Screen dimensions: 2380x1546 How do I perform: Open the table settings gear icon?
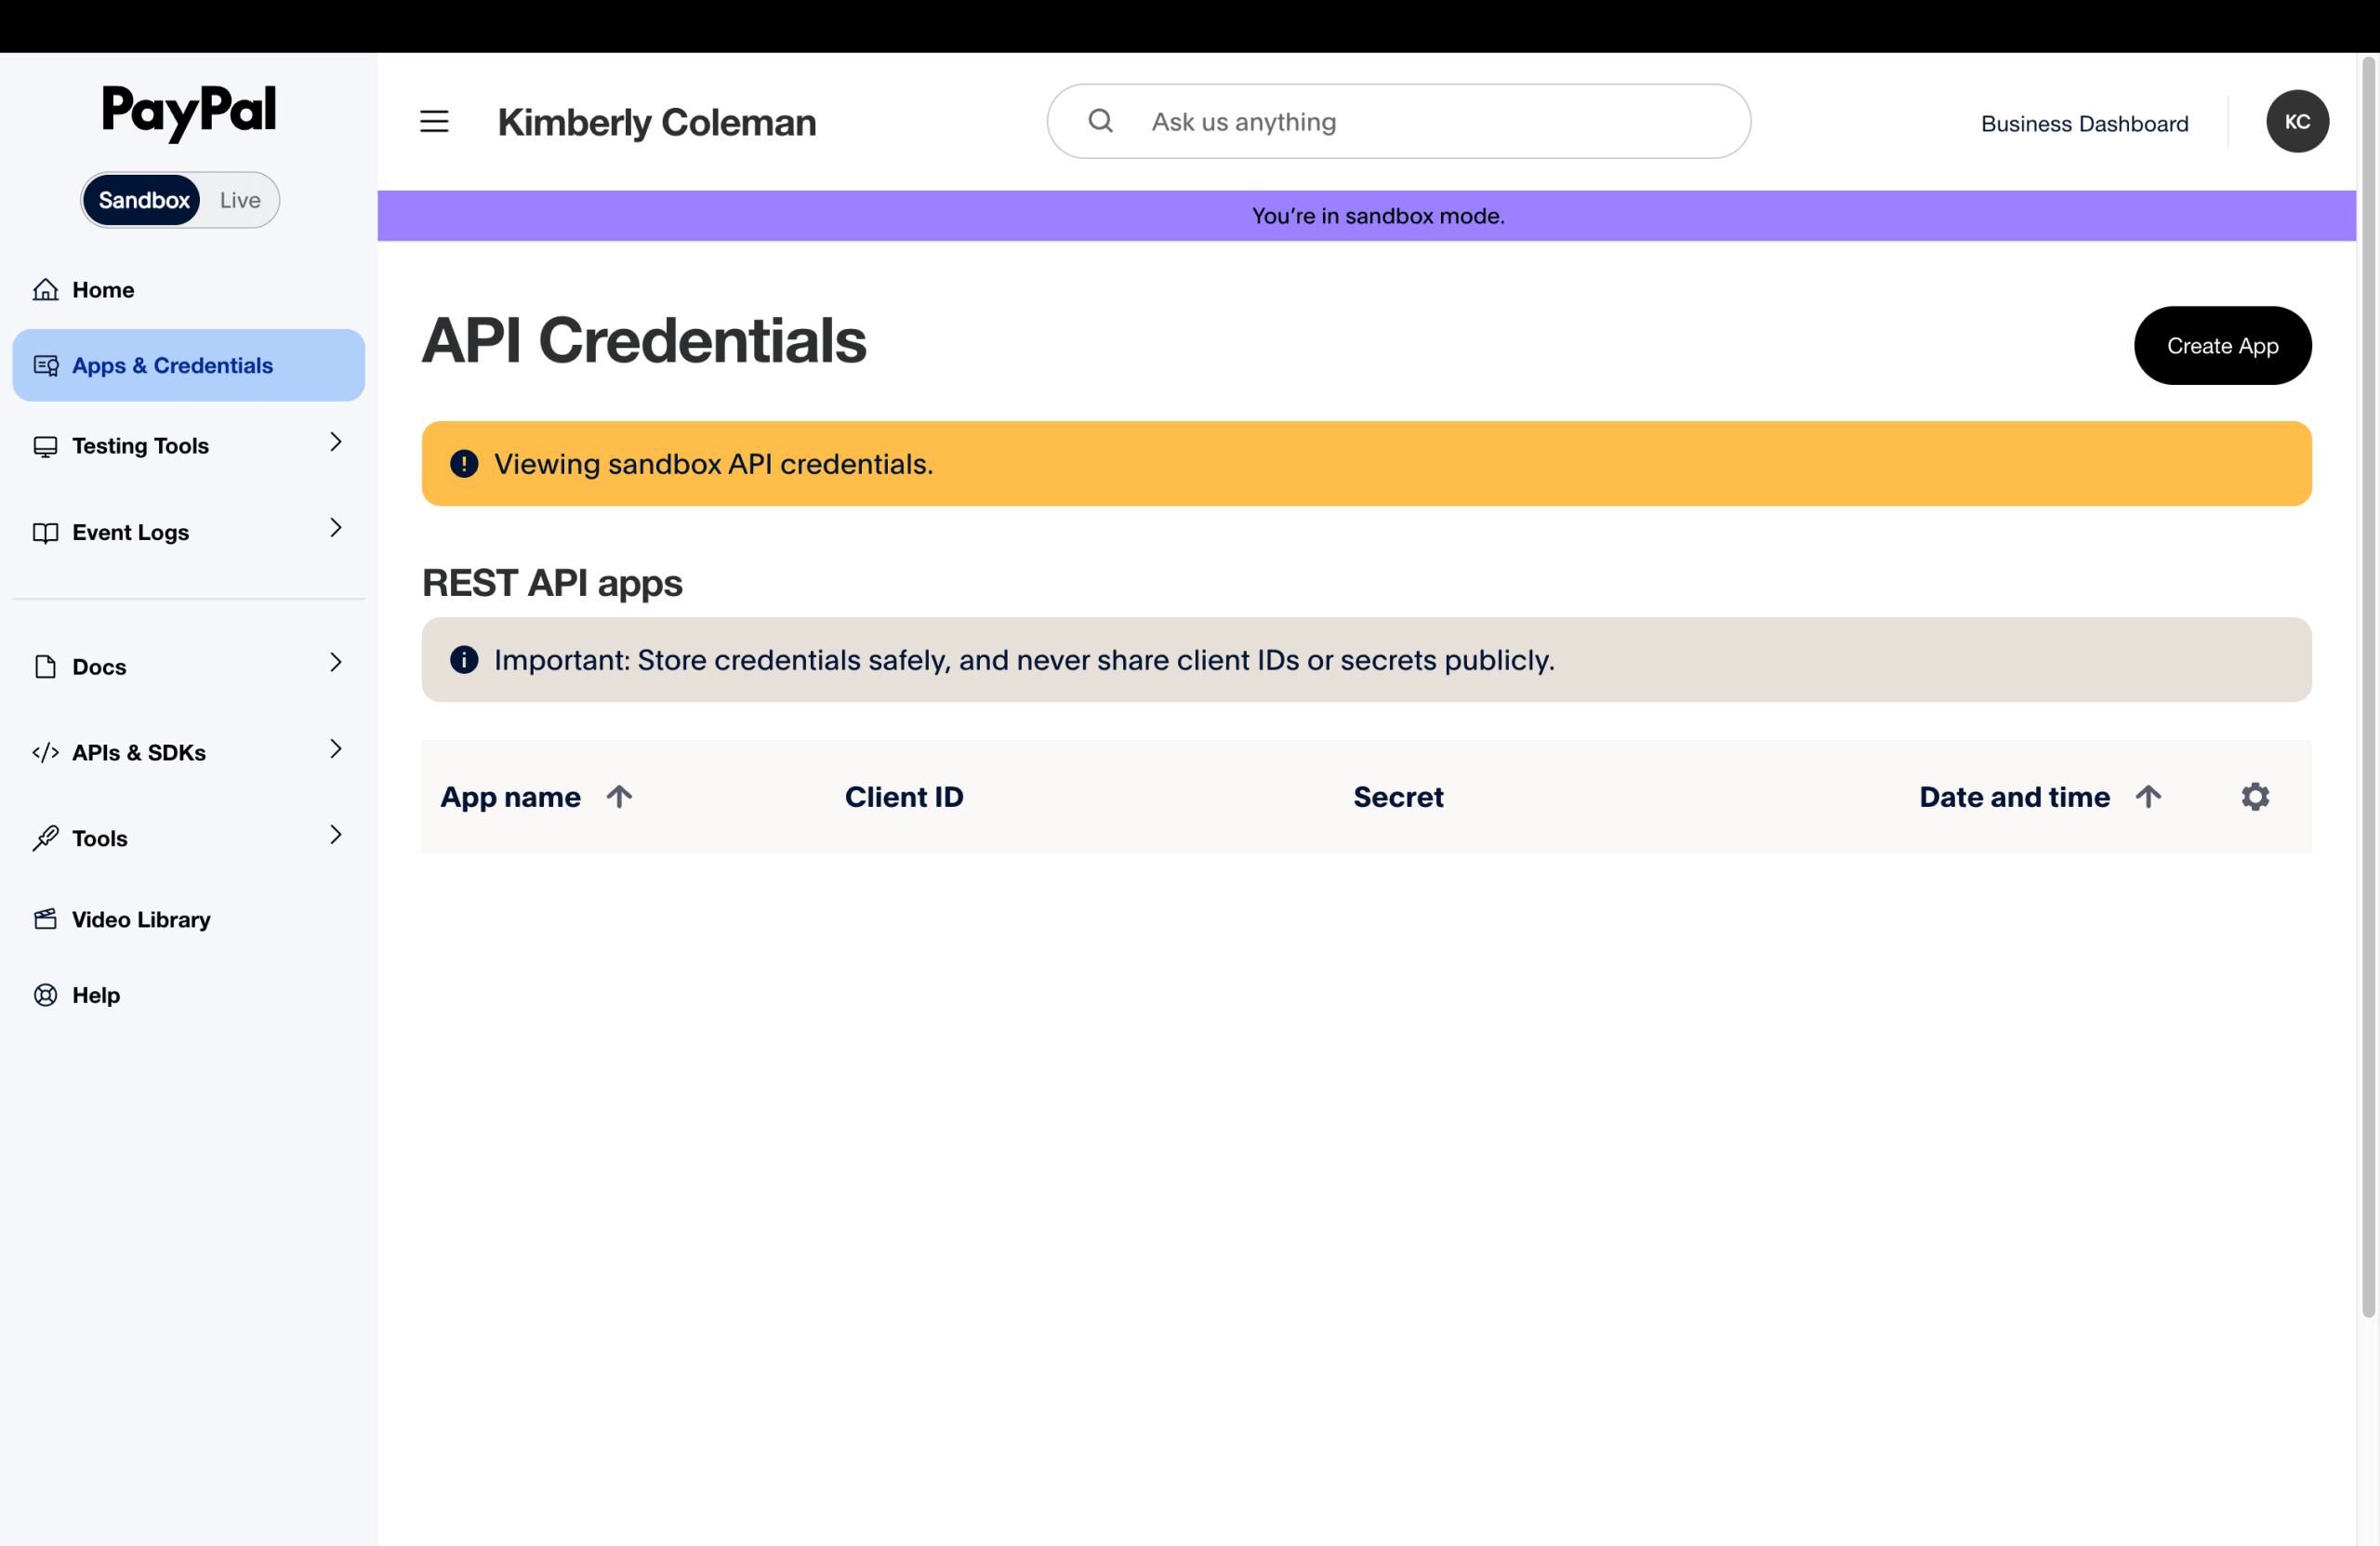(2255, 796)
